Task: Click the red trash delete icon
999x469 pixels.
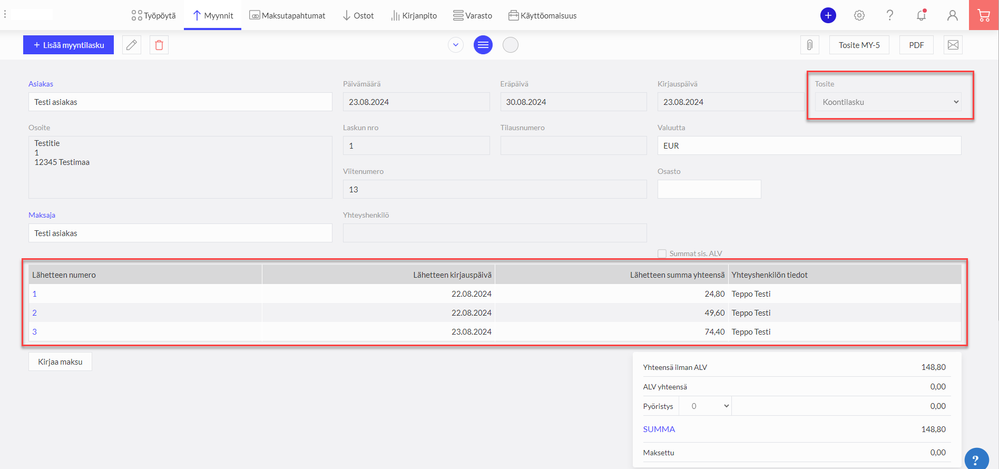Action: coord(160,45)
